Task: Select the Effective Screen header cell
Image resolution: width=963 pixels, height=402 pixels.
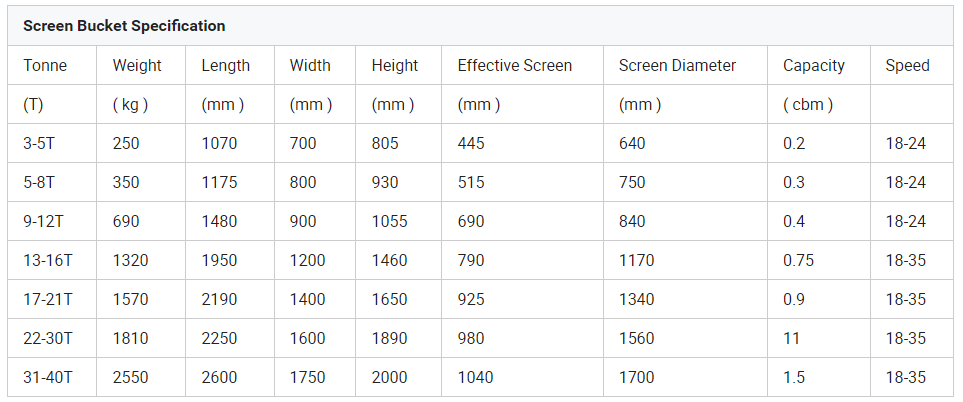Action: 515,66
